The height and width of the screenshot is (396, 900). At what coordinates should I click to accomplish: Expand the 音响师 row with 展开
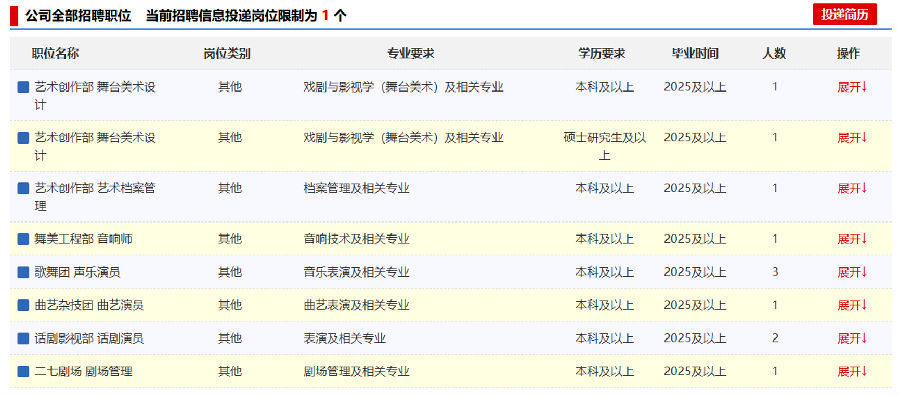point(852,239)
